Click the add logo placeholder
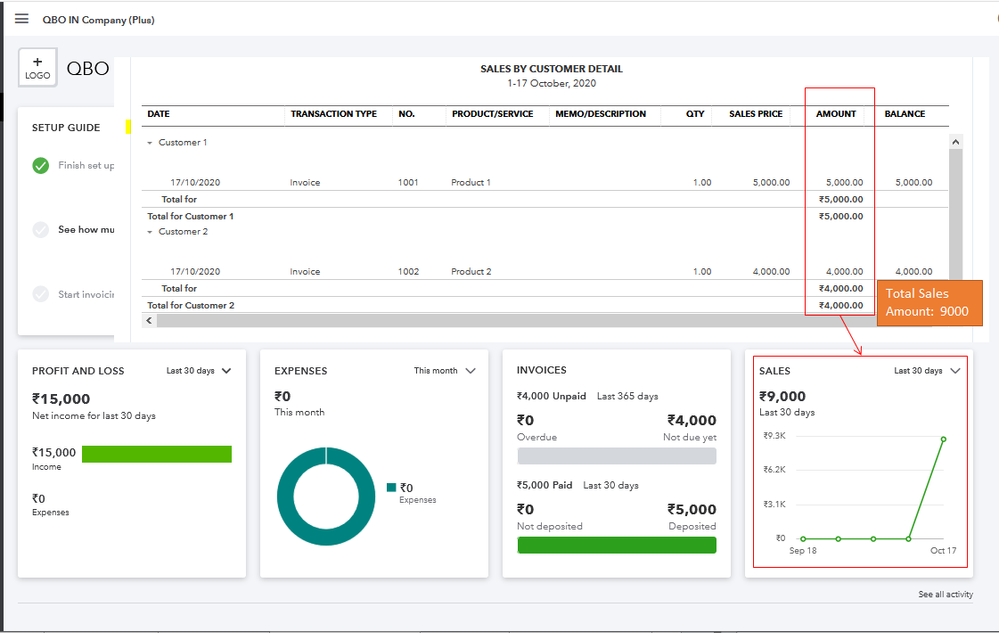Screen dimensions: 999x633 (38, 68)
